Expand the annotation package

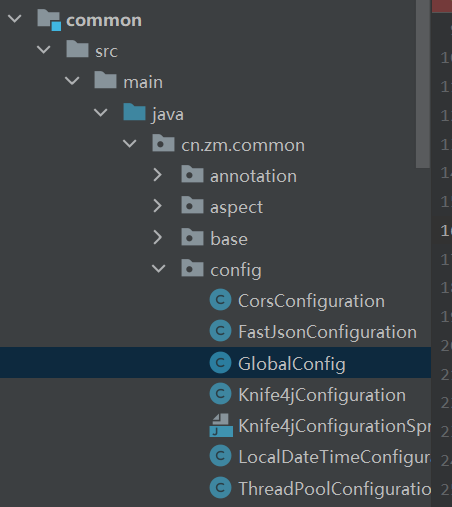(157, 175)
